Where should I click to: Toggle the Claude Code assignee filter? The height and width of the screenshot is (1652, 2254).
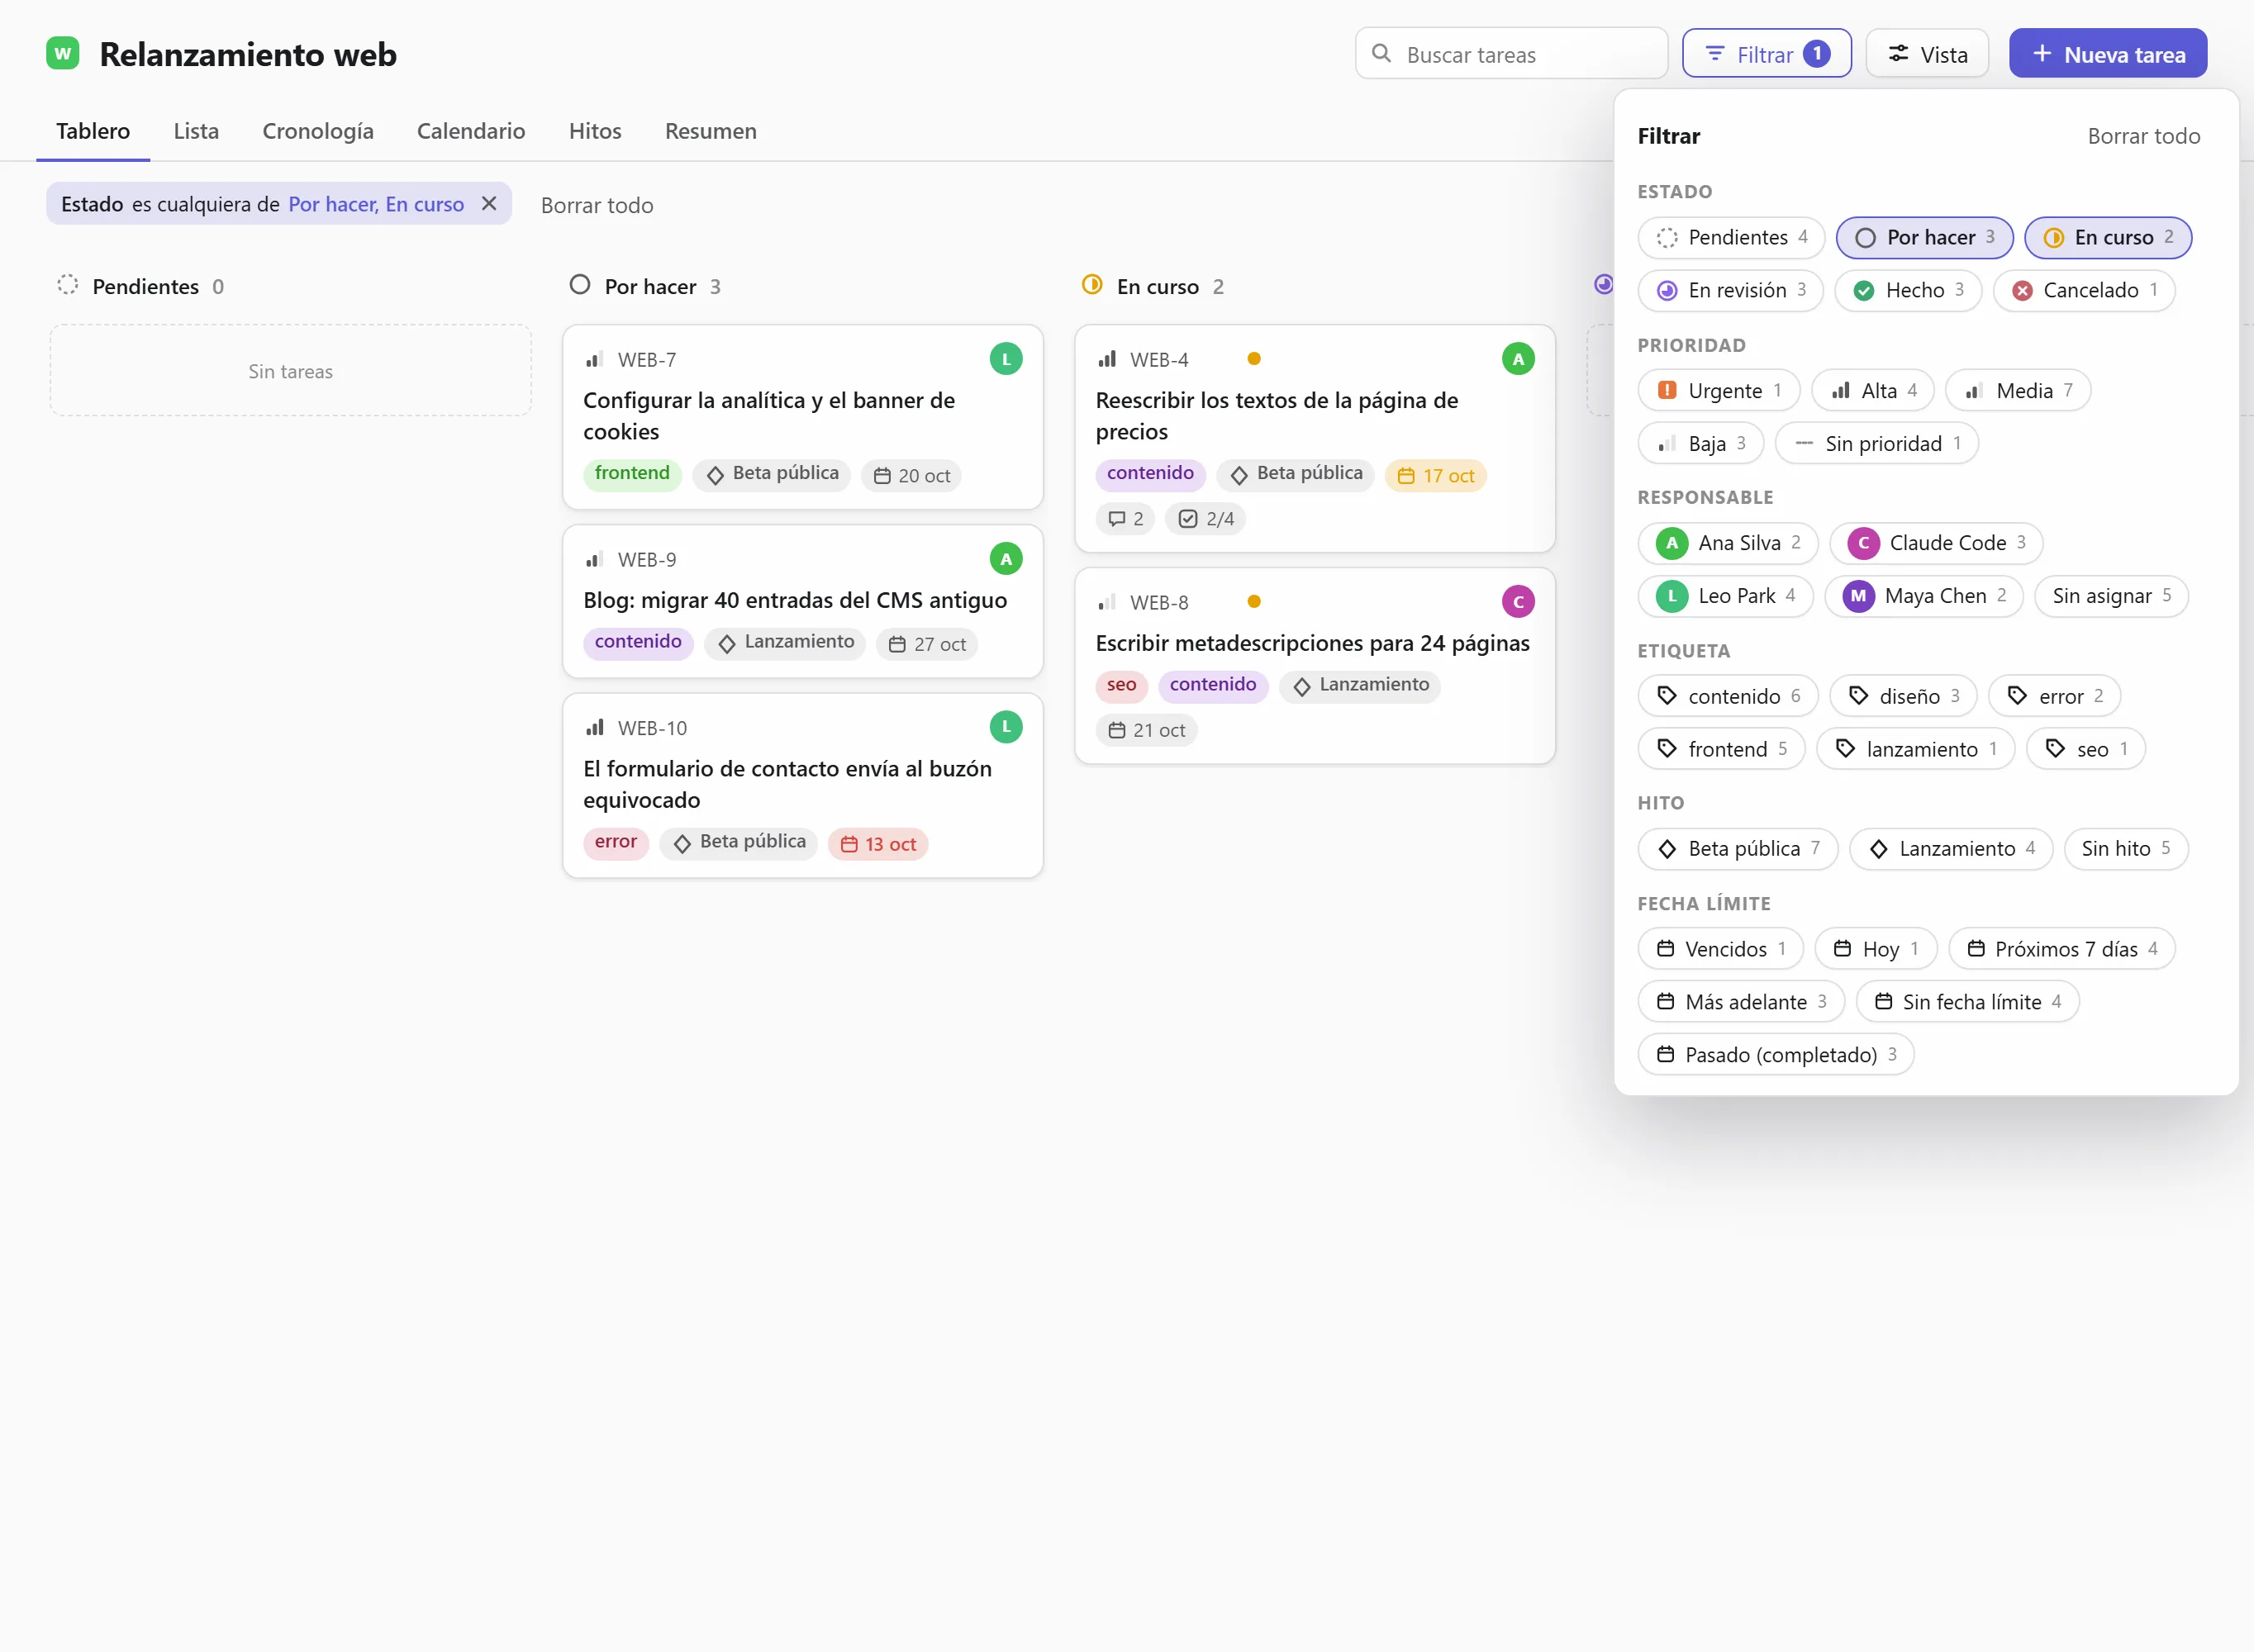(1935, 543)
